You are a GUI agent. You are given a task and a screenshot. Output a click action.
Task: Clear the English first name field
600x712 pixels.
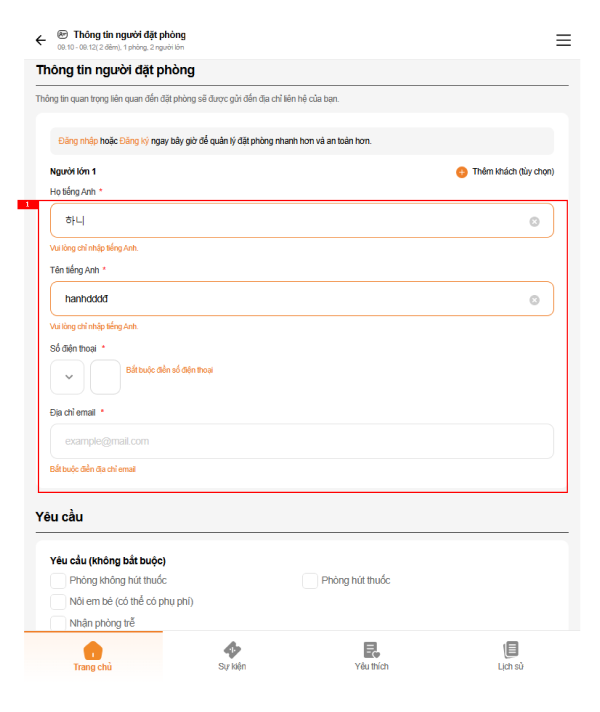534,299
